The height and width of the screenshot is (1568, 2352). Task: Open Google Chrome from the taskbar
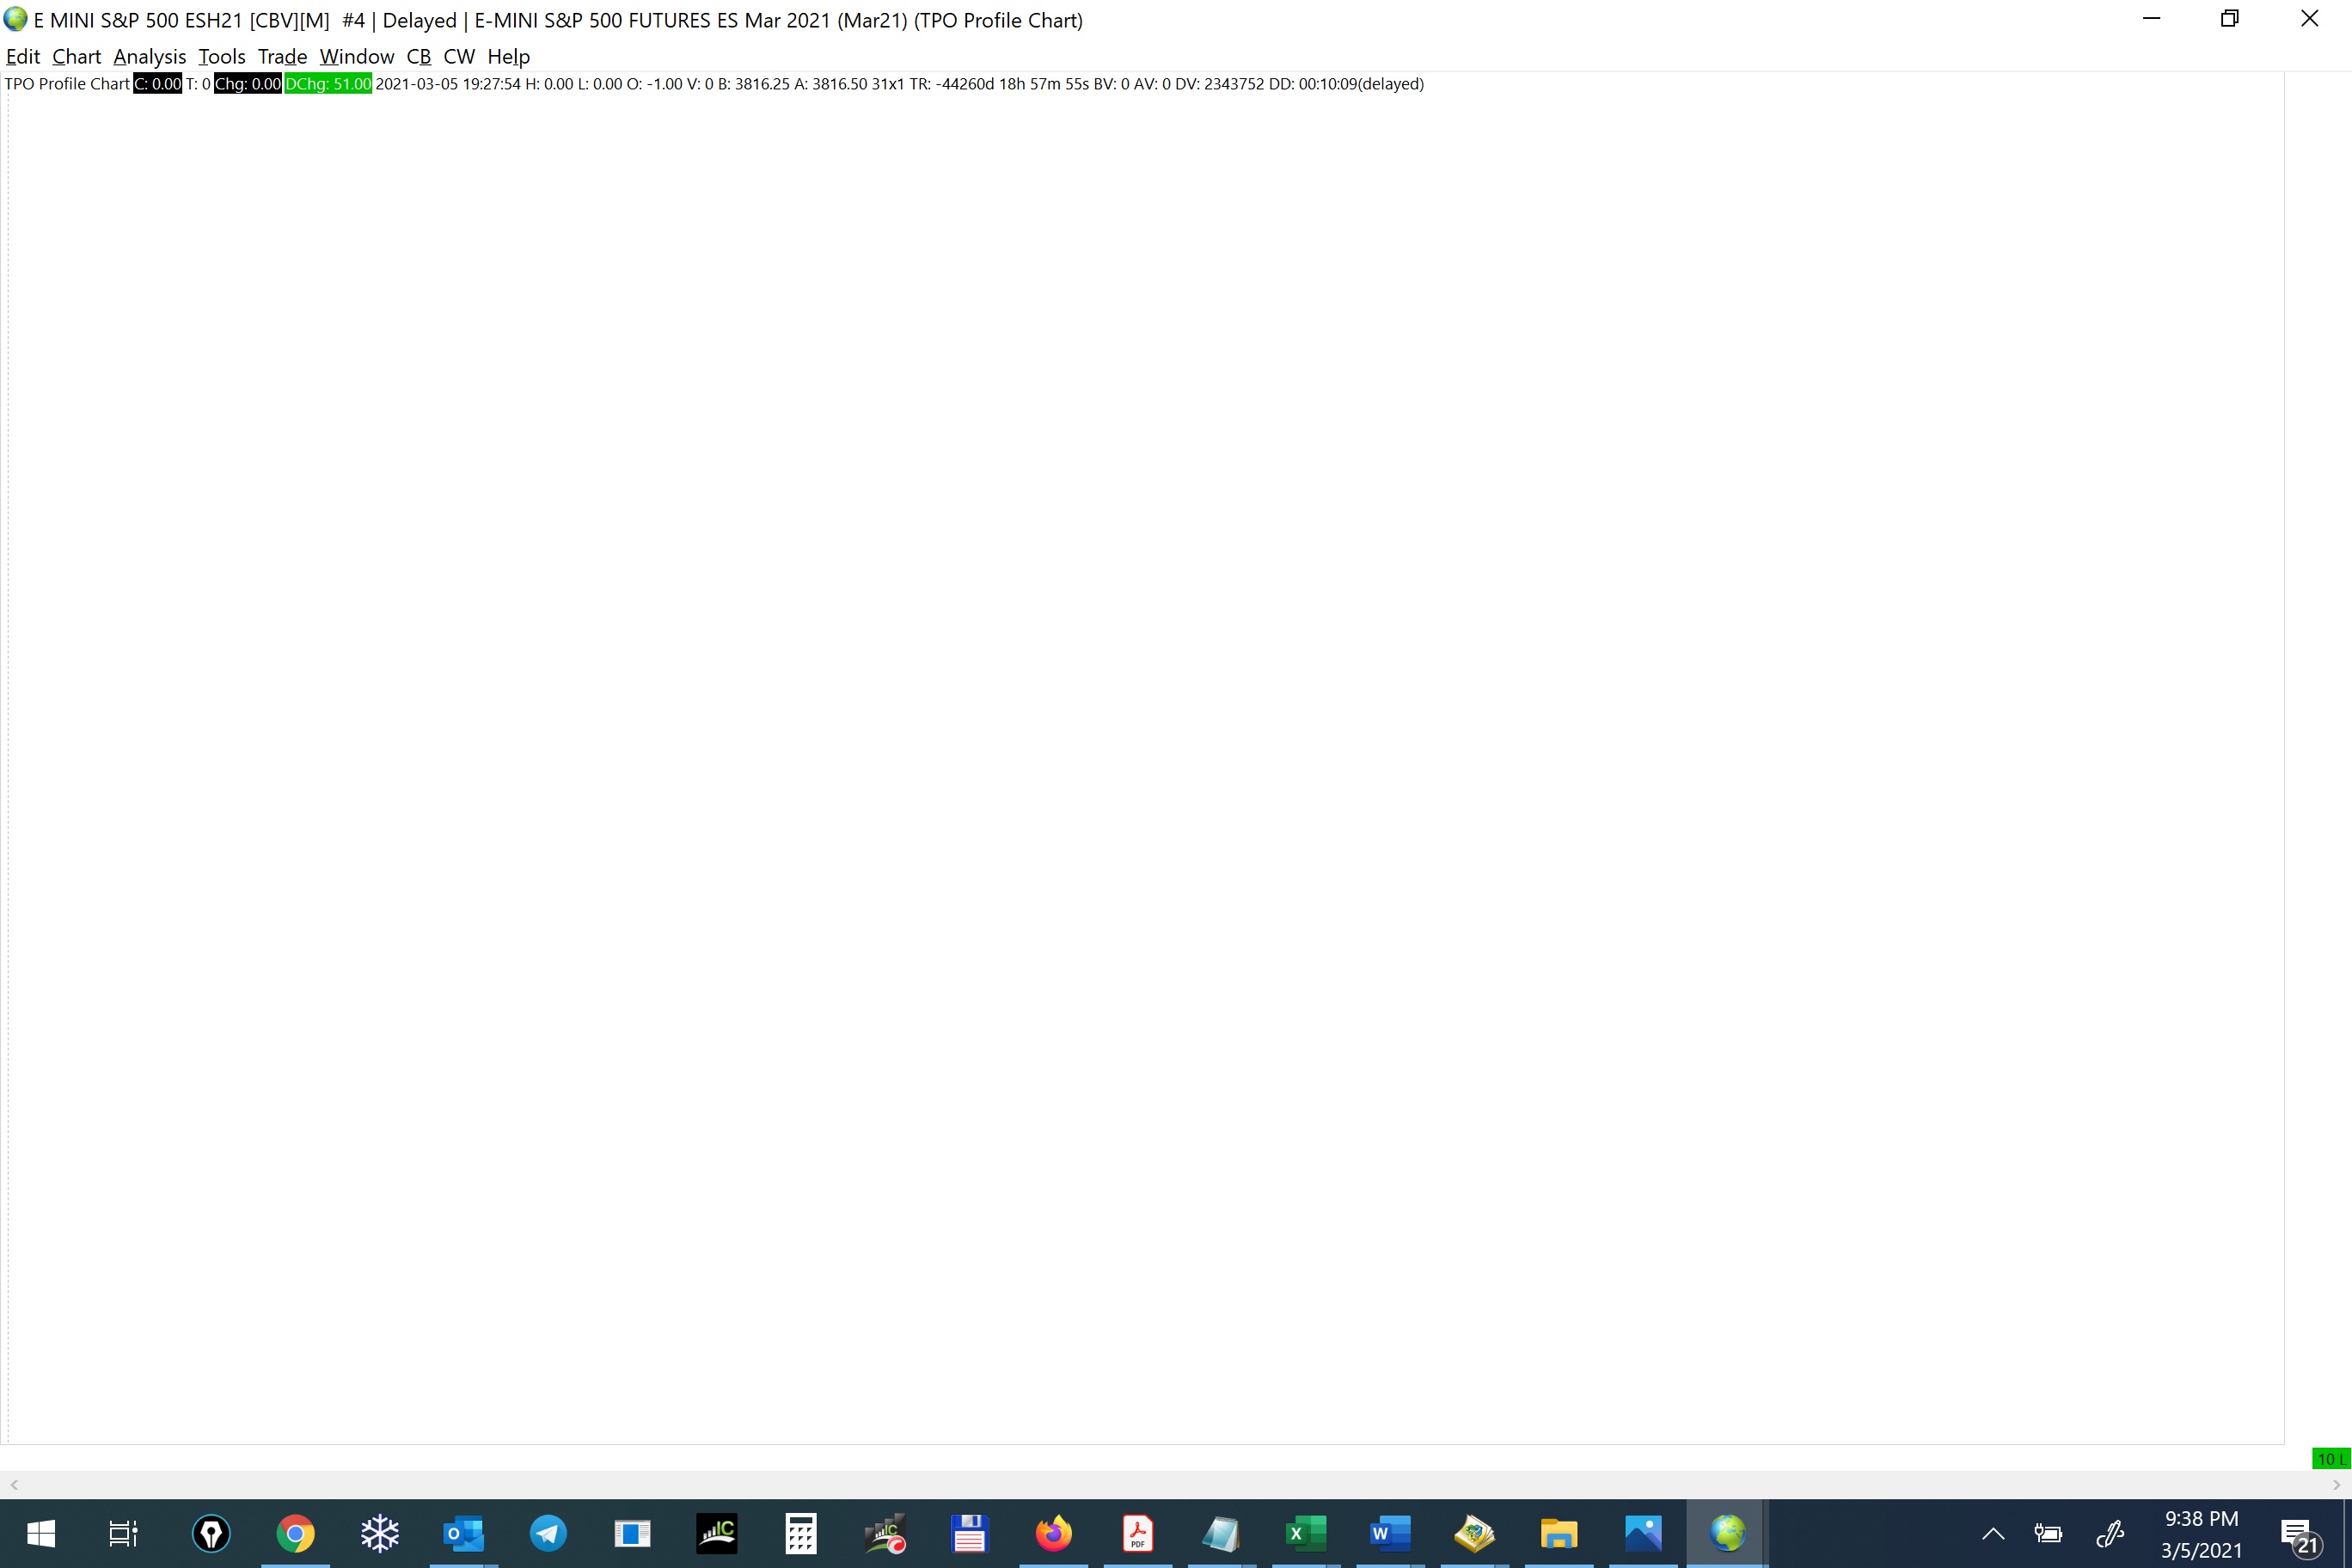295,1533
